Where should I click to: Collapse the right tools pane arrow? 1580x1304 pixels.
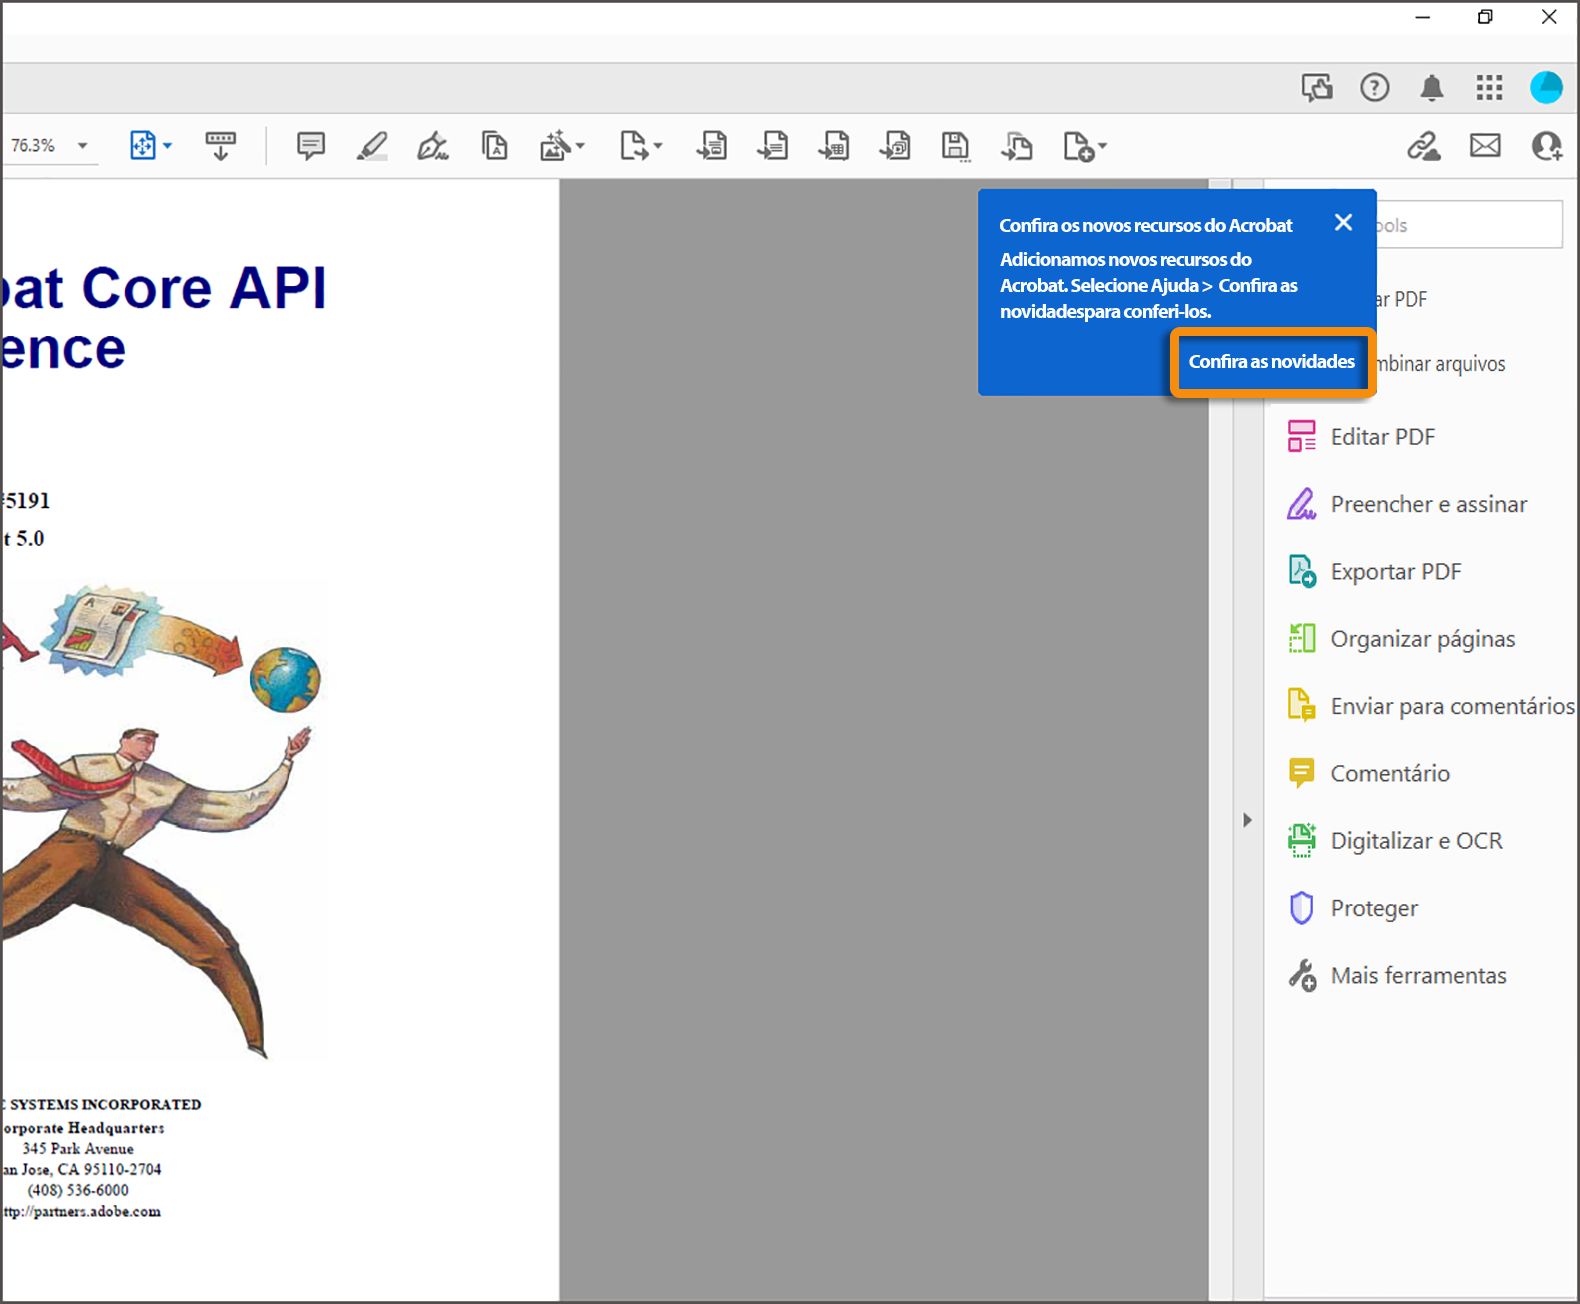pos(1247,820)
